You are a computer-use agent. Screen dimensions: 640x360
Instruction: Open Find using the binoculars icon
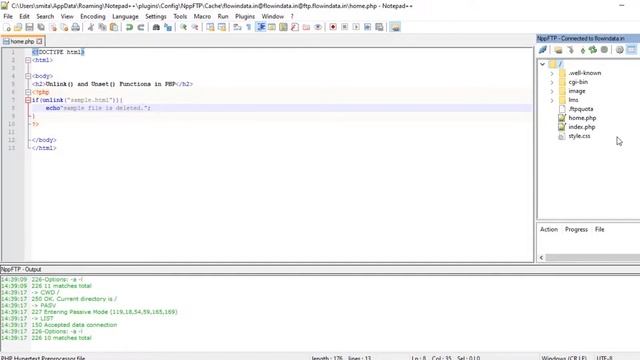point(156,27)
